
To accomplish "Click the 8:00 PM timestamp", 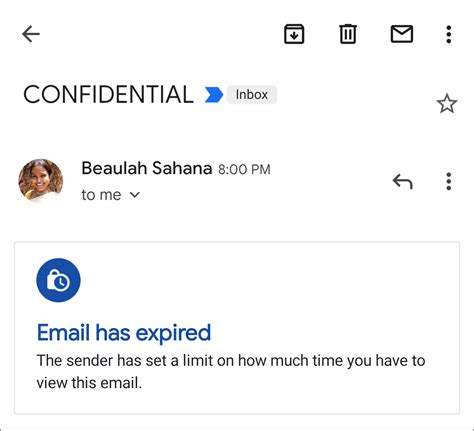I will pos(244,169).
